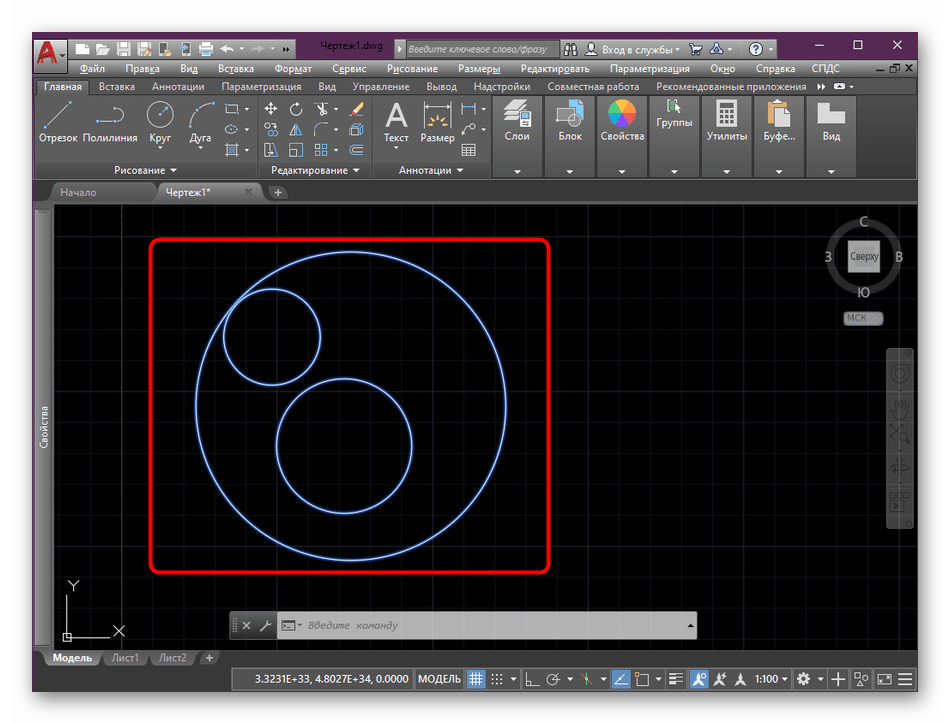The width and height of the screenshot is (950, 724).
Task: Select the Move tool icon
Action: coord(271,109)
